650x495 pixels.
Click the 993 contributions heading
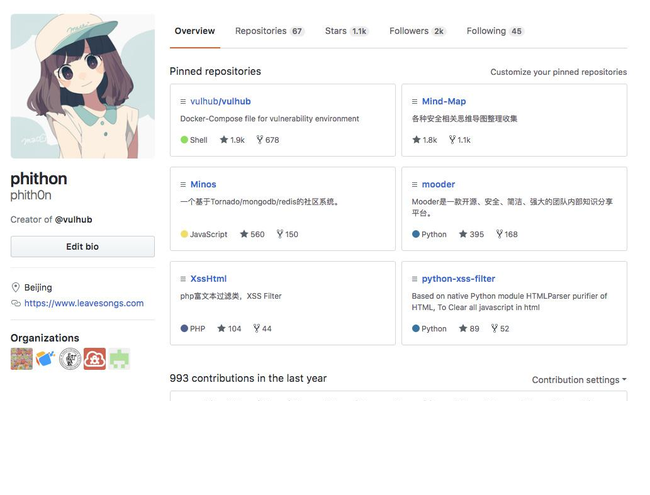click(248, 379)
